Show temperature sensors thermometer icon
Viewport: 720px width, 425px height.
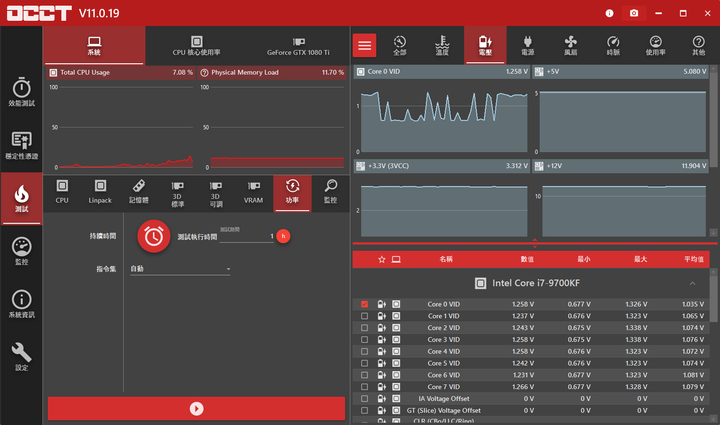(x=442, y=45)
